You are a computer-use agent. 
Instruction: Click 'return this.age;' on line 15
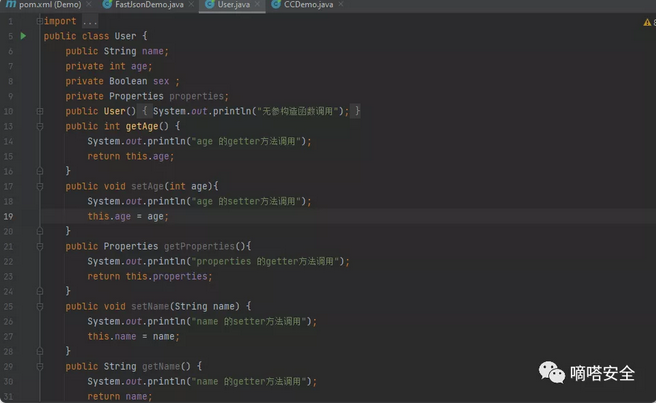point(131,157)
